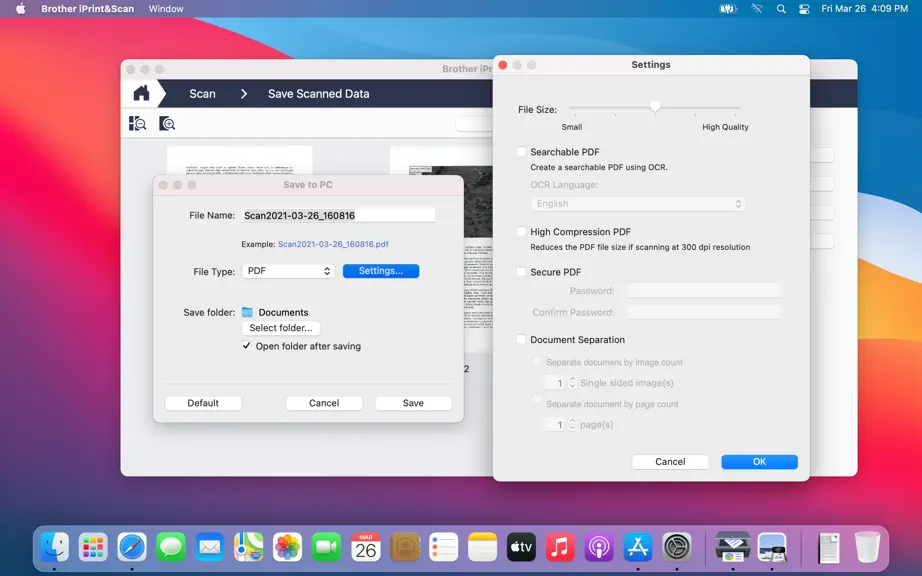Open Messages from the Dock
Screen dimensions: 922x576
point(171,547)
